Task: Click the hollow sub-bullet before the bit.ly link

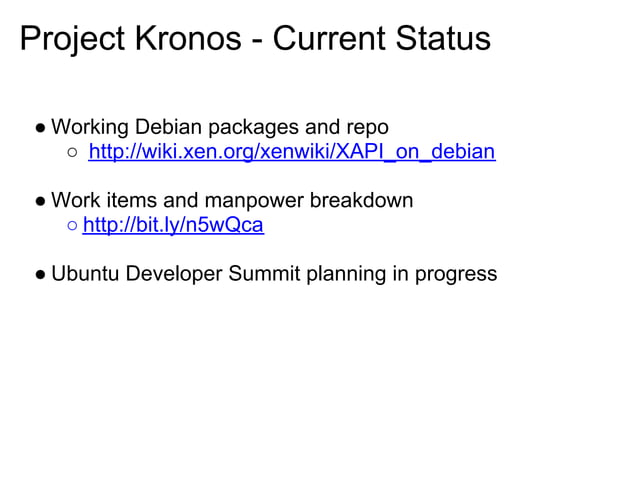Action: [x=73, y=226]
